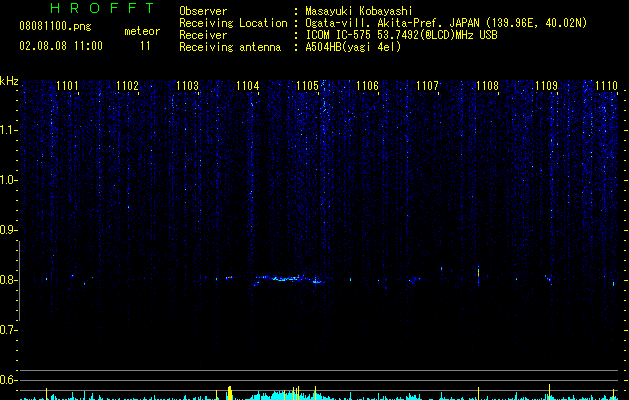
Task: Click time marker 1101
Action: click(67, 86)
